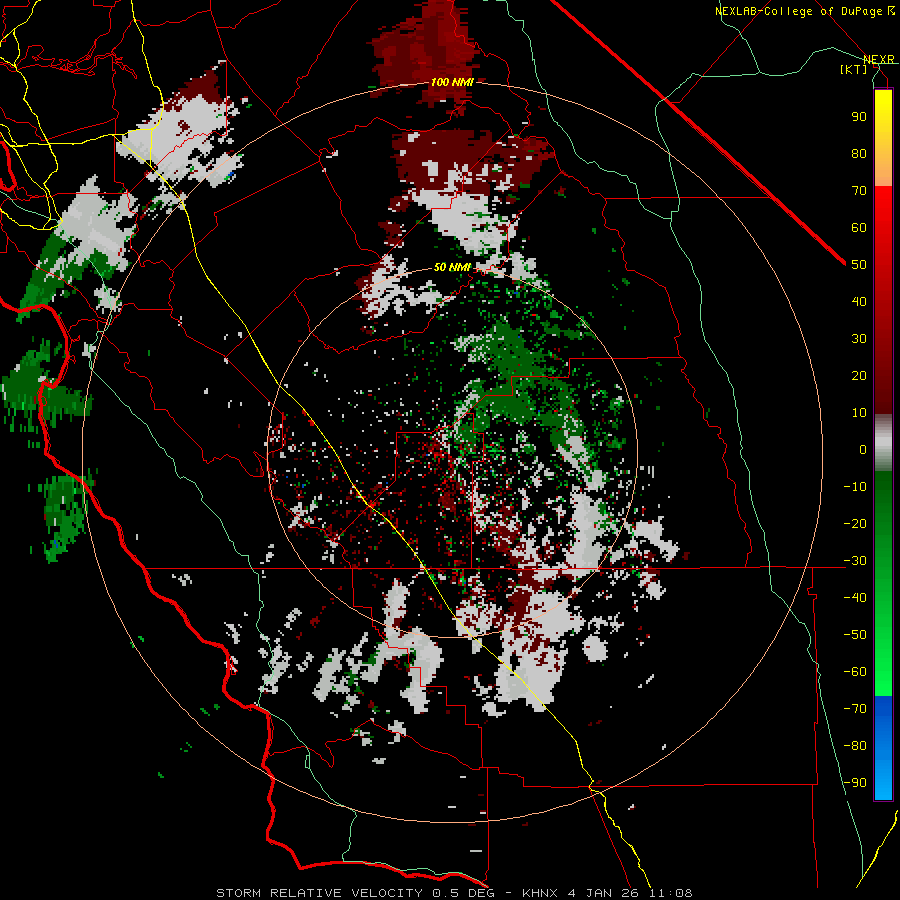Click the positive 90 knot scale label
The height and width of the screenshot is (900, 900).
pos(859,117)
